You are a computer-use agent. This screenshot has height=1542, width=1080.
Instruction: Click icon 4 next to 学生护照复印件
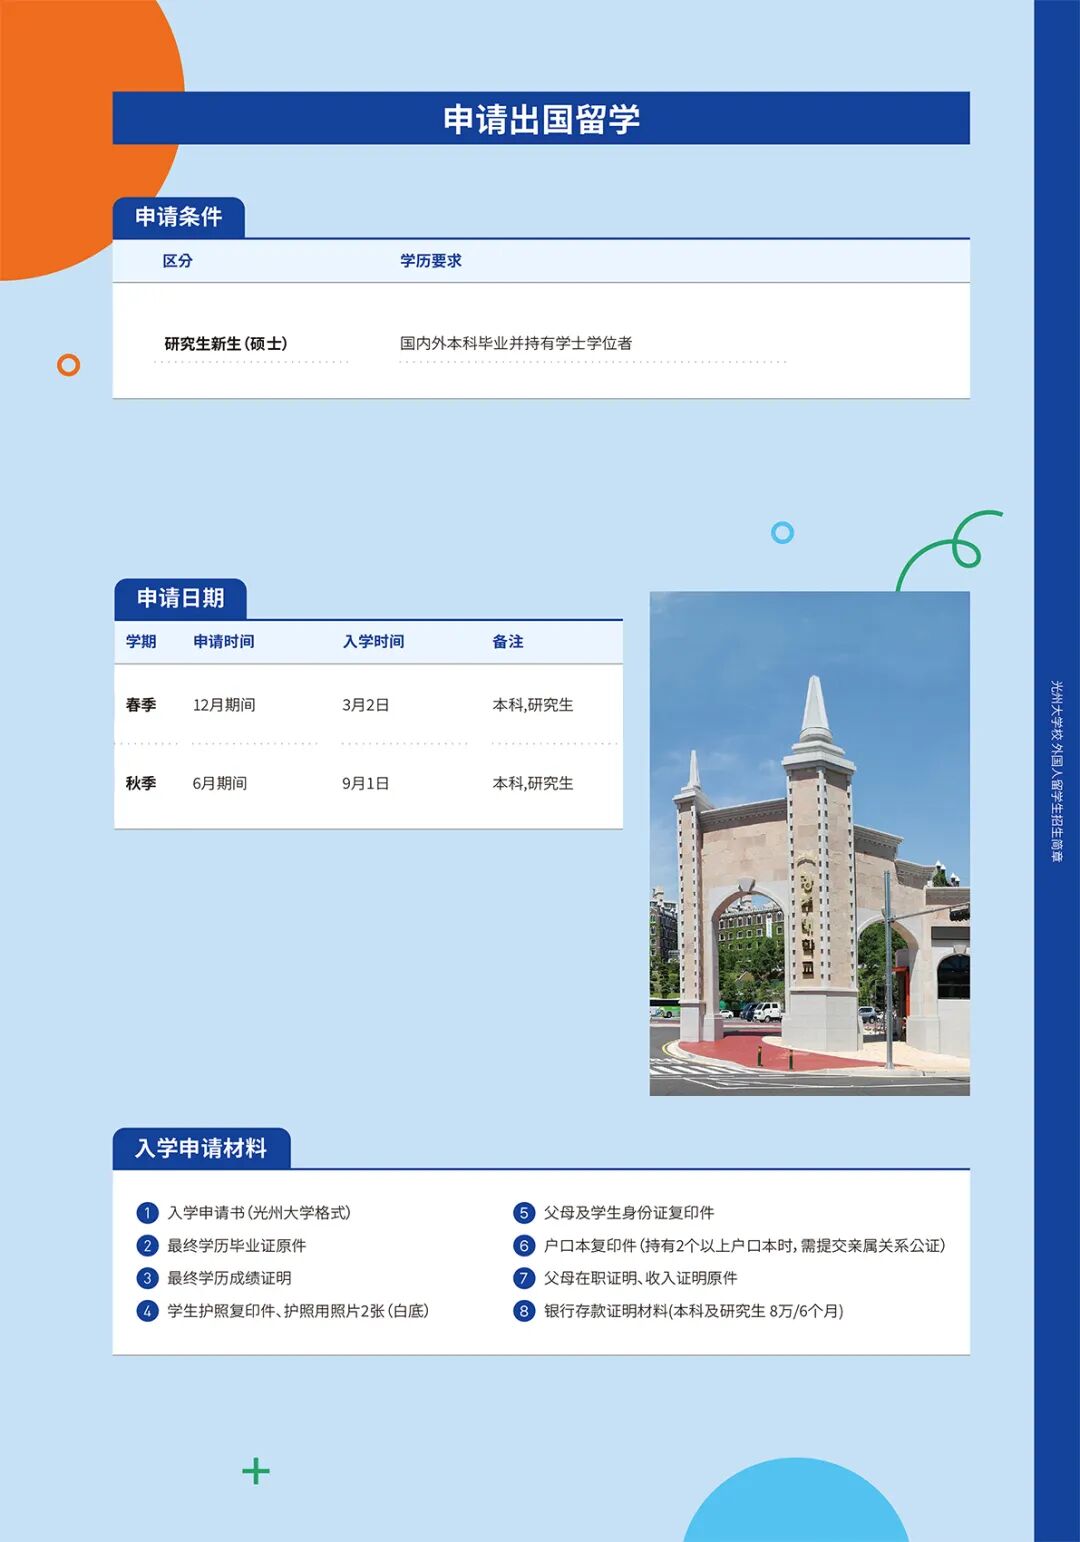tap(146, 1310)
